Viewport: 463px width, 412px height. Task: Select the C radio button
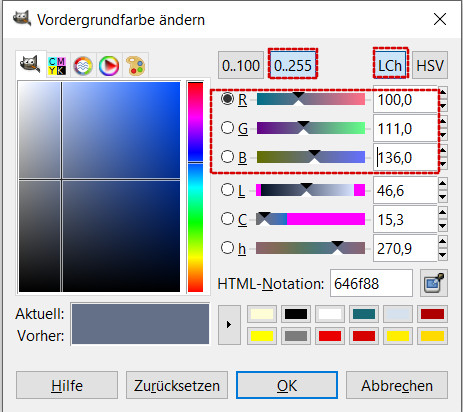[x=227, y=219]
